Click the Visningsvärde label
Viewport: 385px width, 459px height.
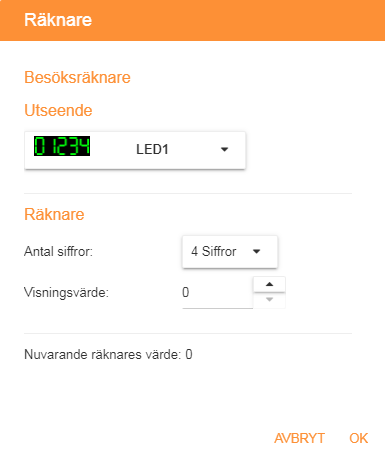tap(66, 293)
